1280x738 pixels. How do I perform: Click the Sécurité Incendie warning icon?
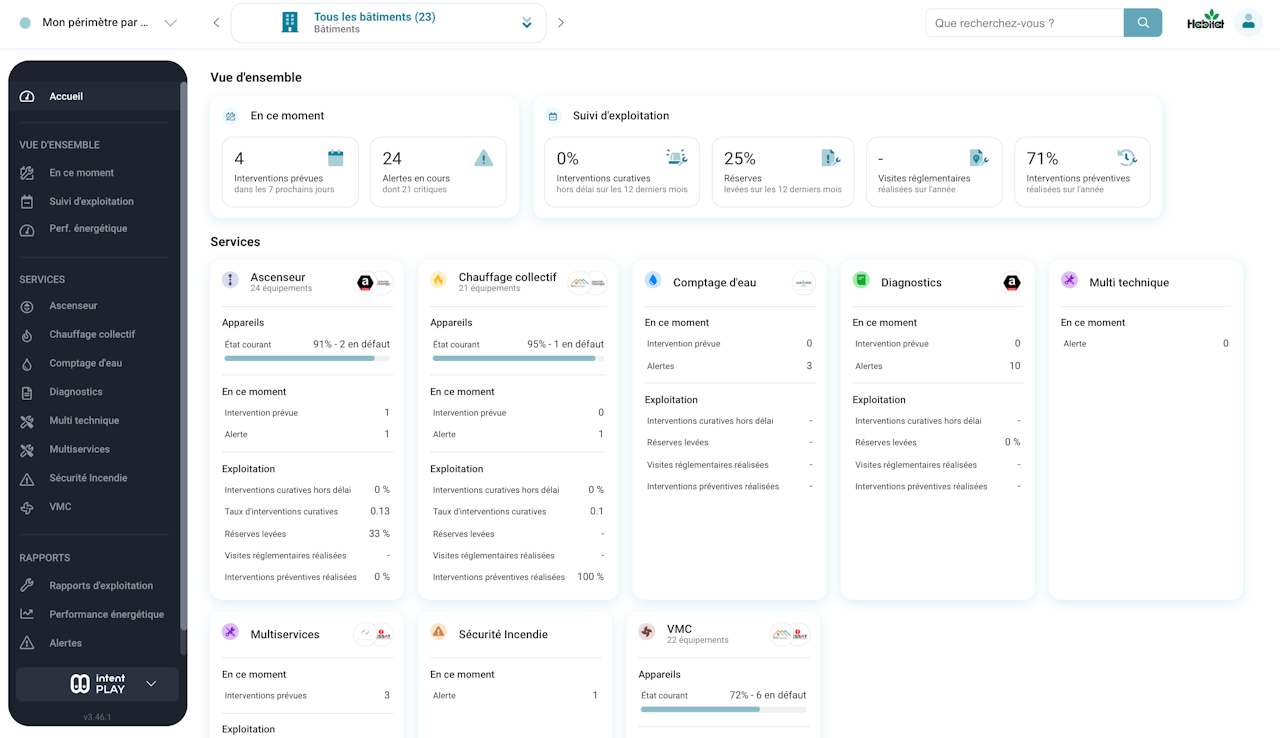point(438,633)
